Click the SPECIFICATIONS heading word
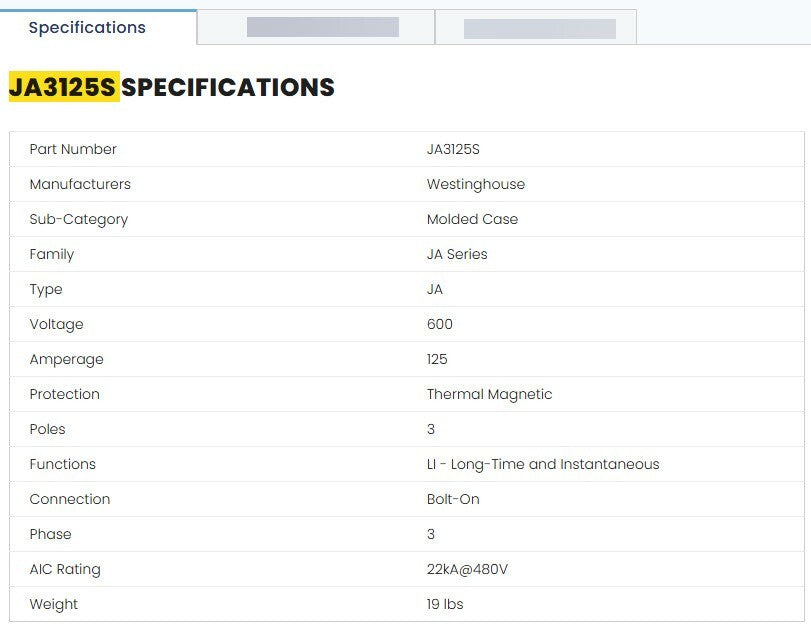The image size is (811, 627). [228, 88]
